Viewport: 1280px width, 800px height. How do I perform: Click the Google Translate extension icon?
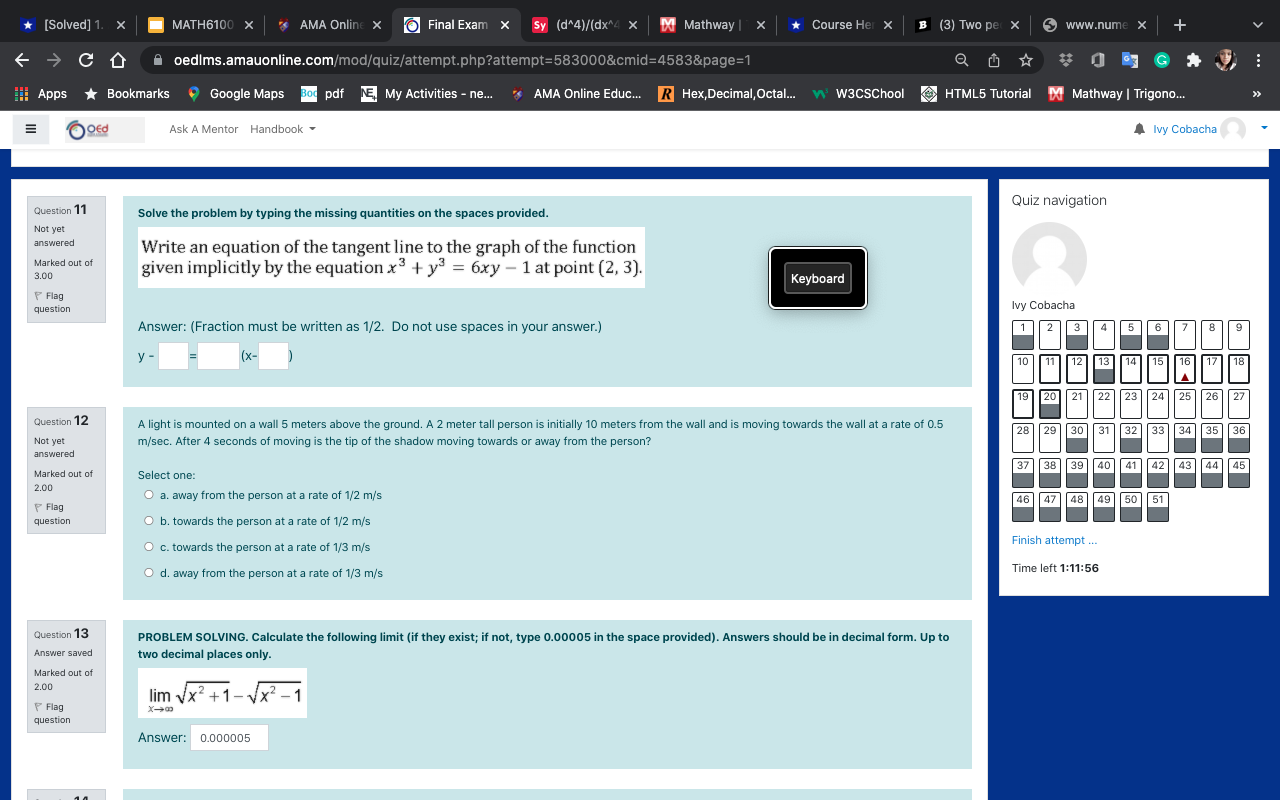tap(1130, 60)
